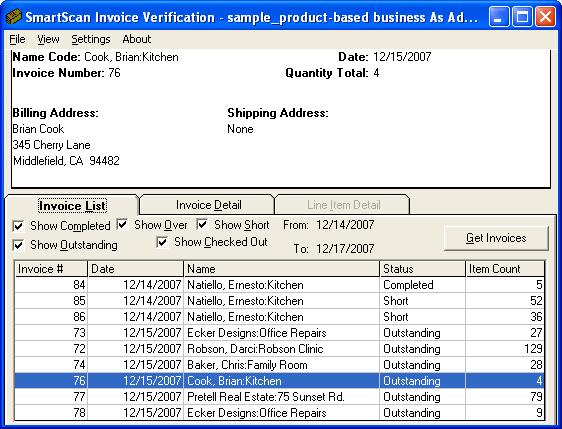Open the About menu

pos(137,39)
